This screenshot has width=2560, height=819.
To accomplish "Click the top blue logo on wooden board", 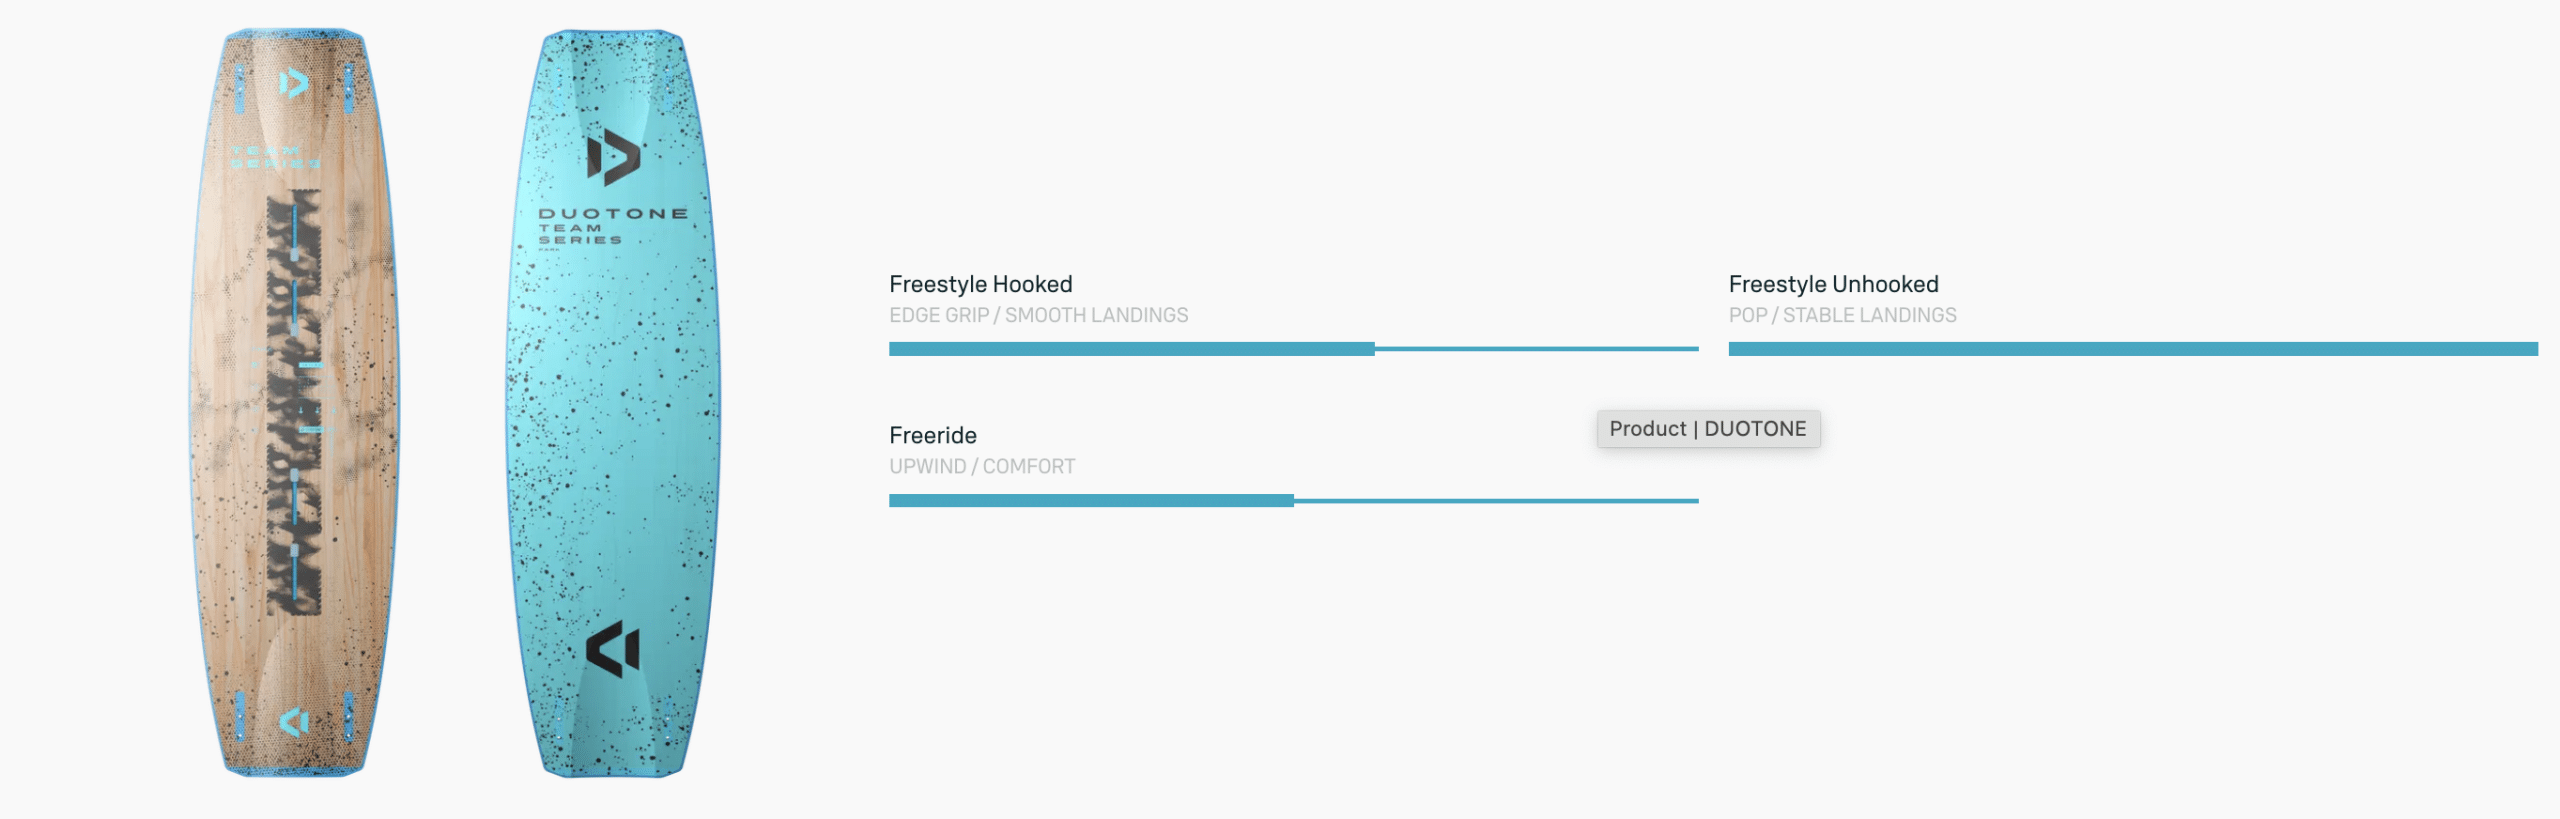I will (x=293, y=83).
